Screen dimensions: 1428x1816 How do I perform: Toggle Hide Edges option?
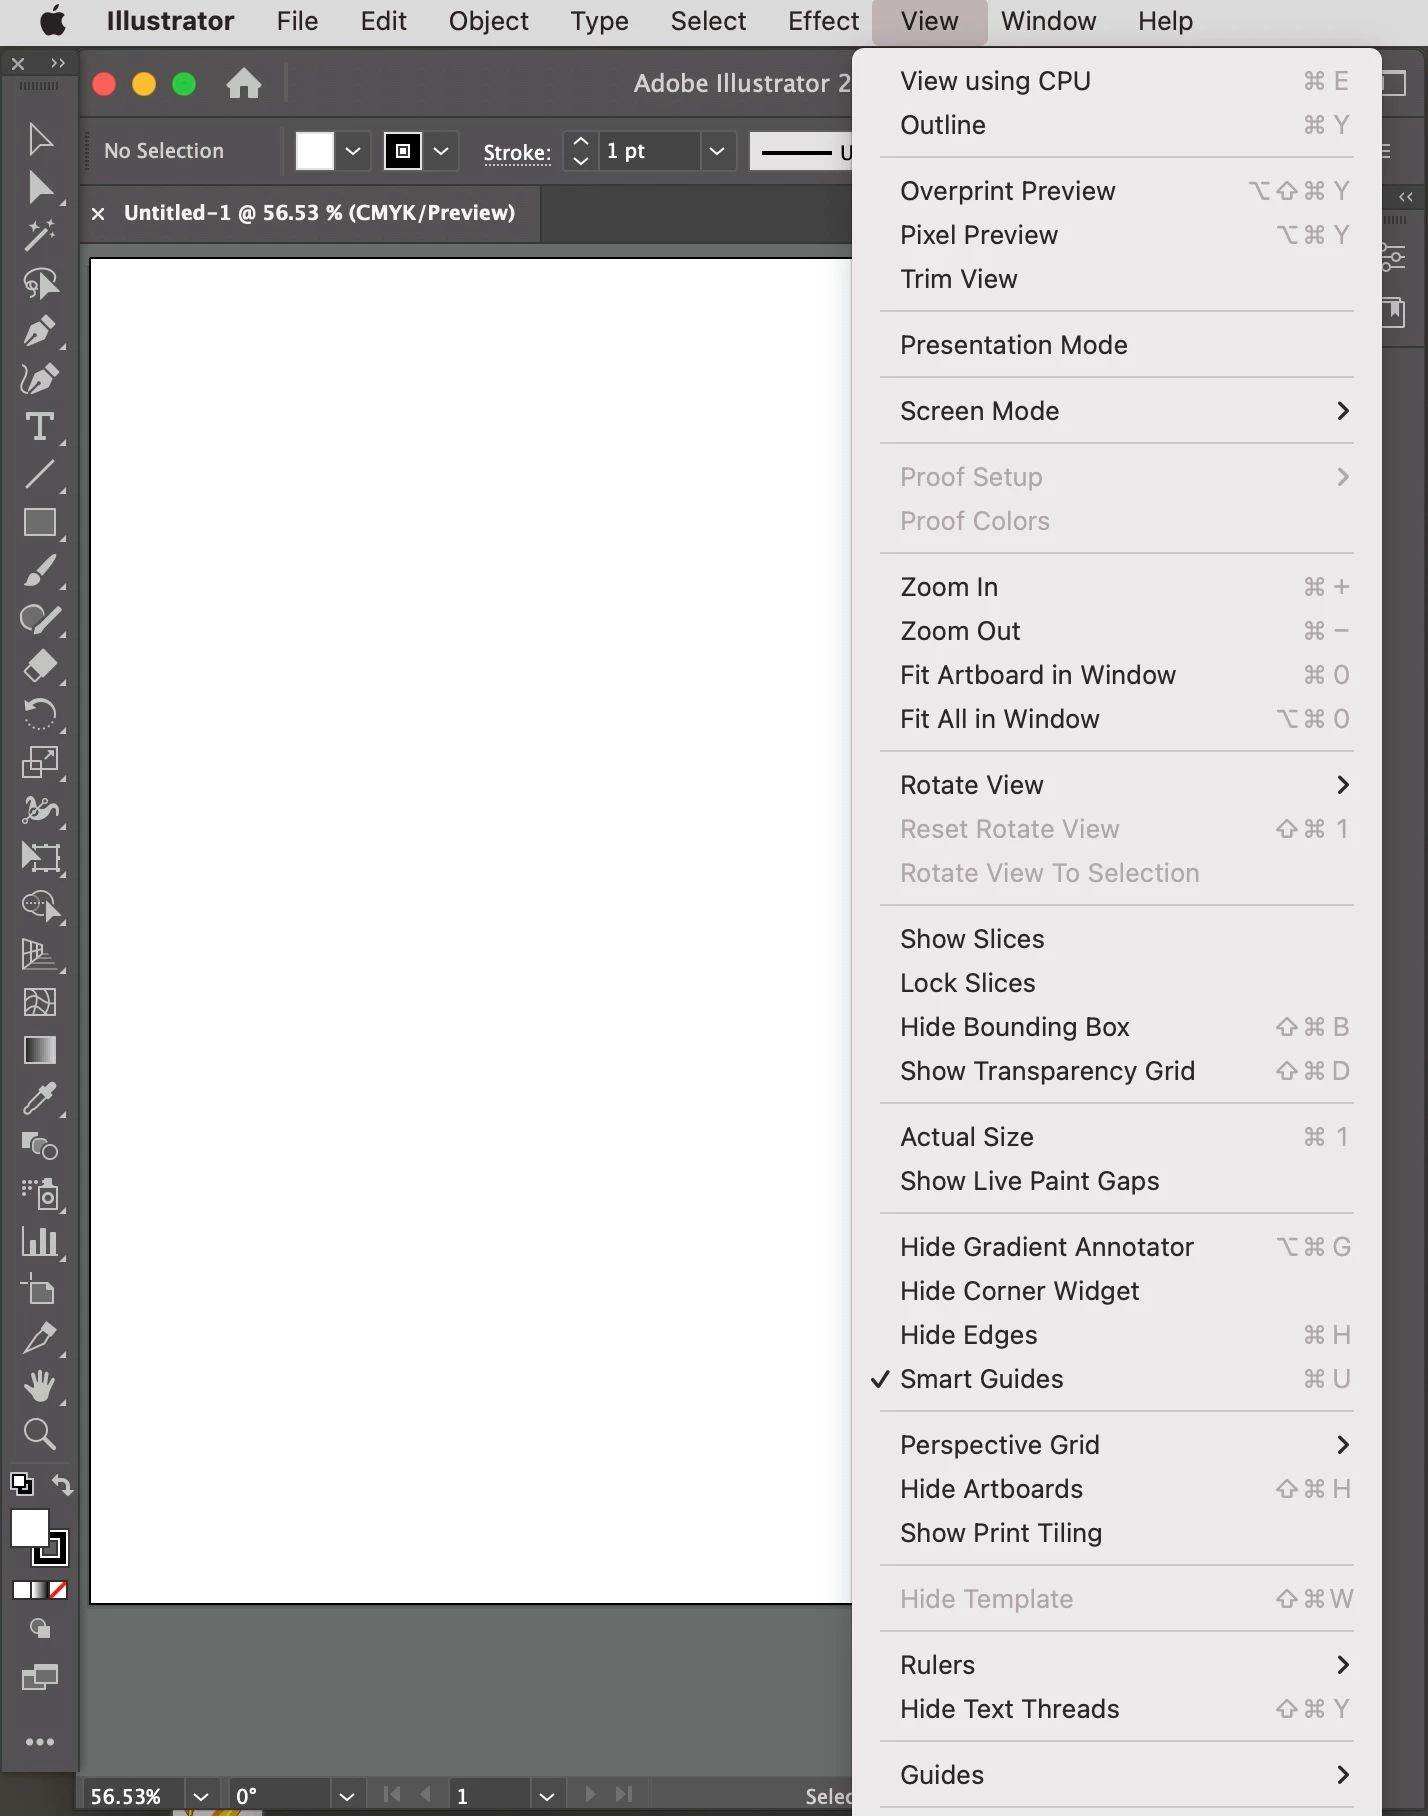click(1116, 1335)
